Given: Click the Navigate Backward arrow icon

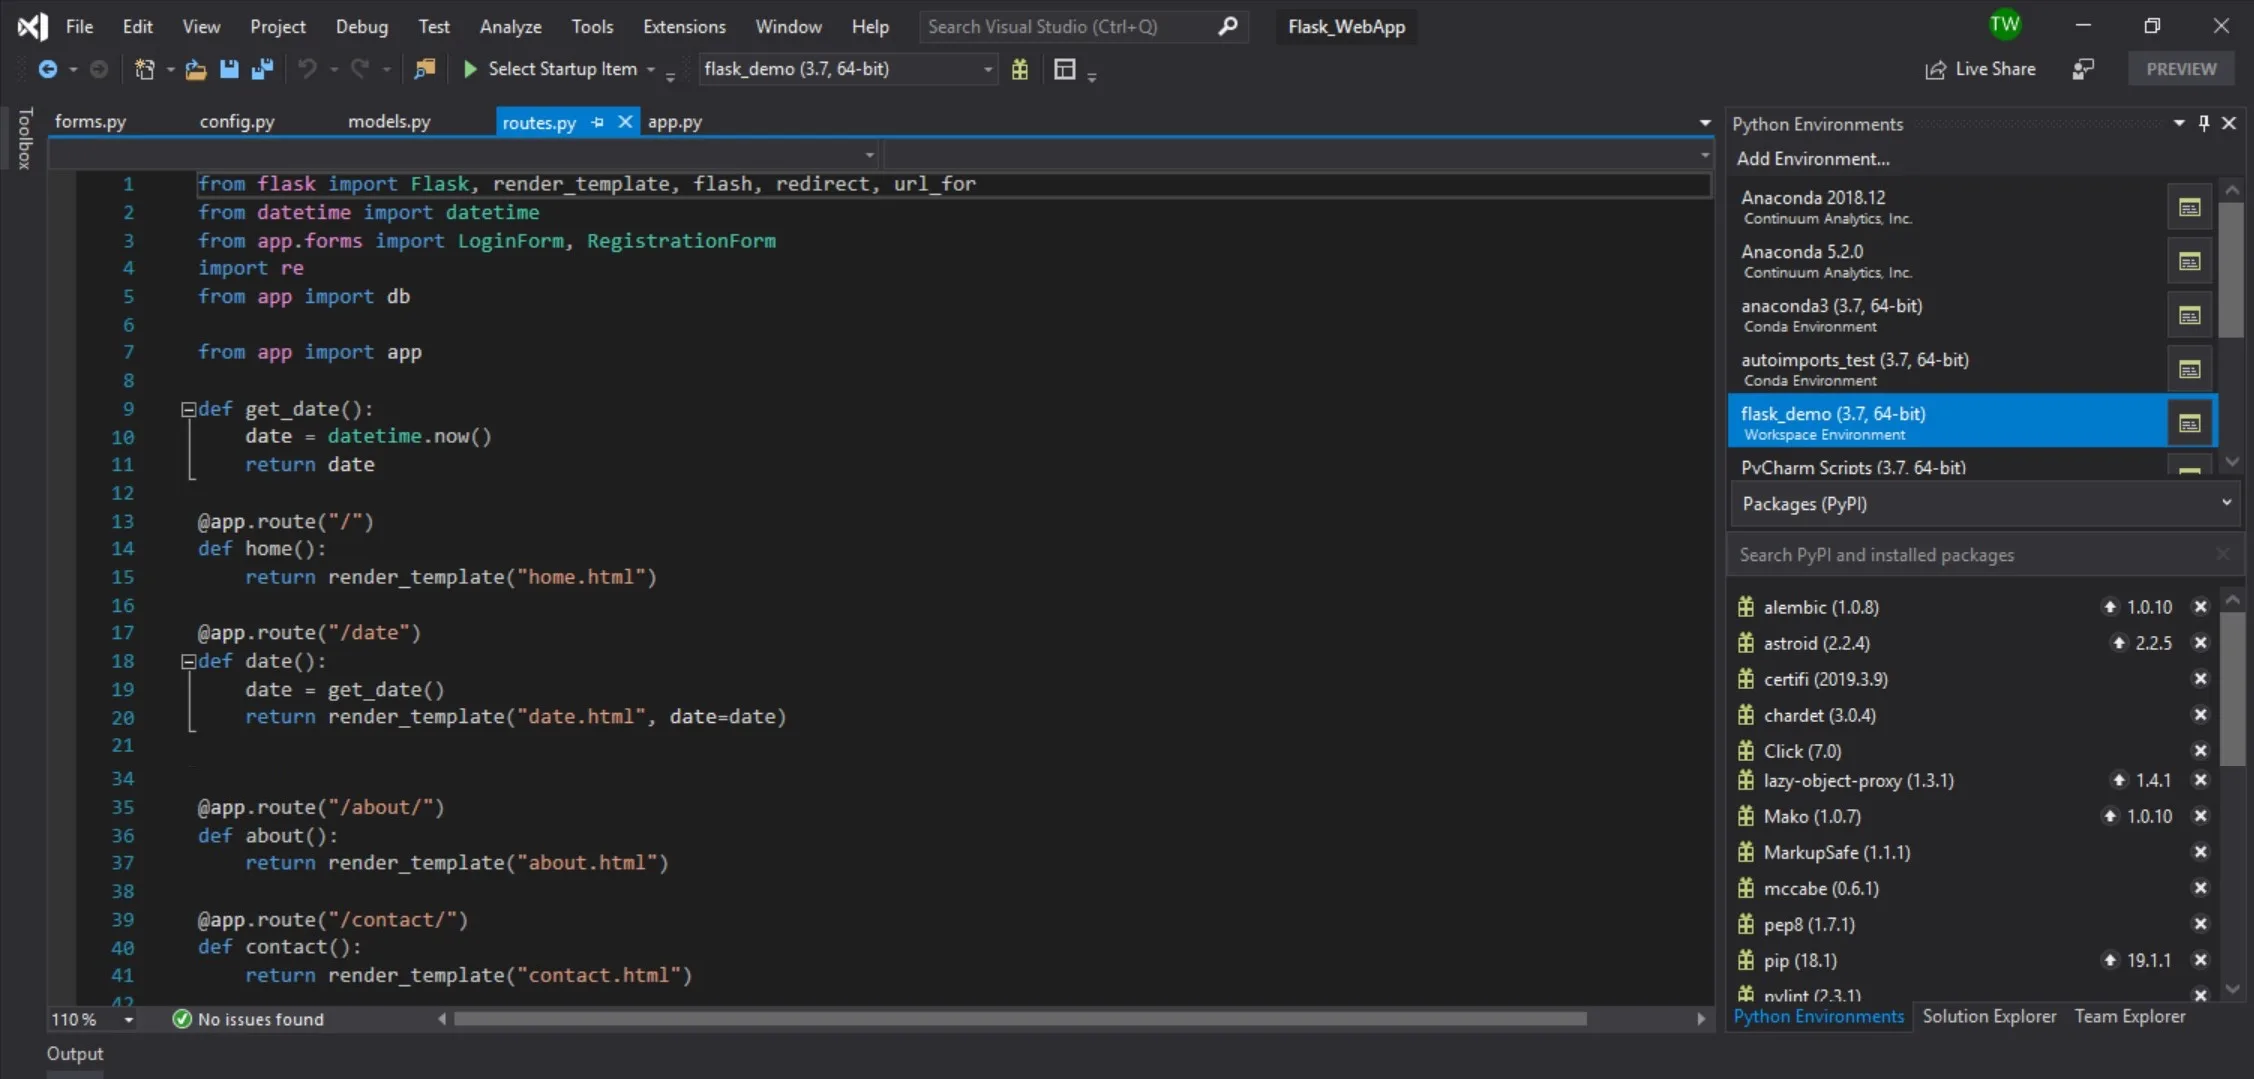Looking at the screenshot, I should point(50,69).
